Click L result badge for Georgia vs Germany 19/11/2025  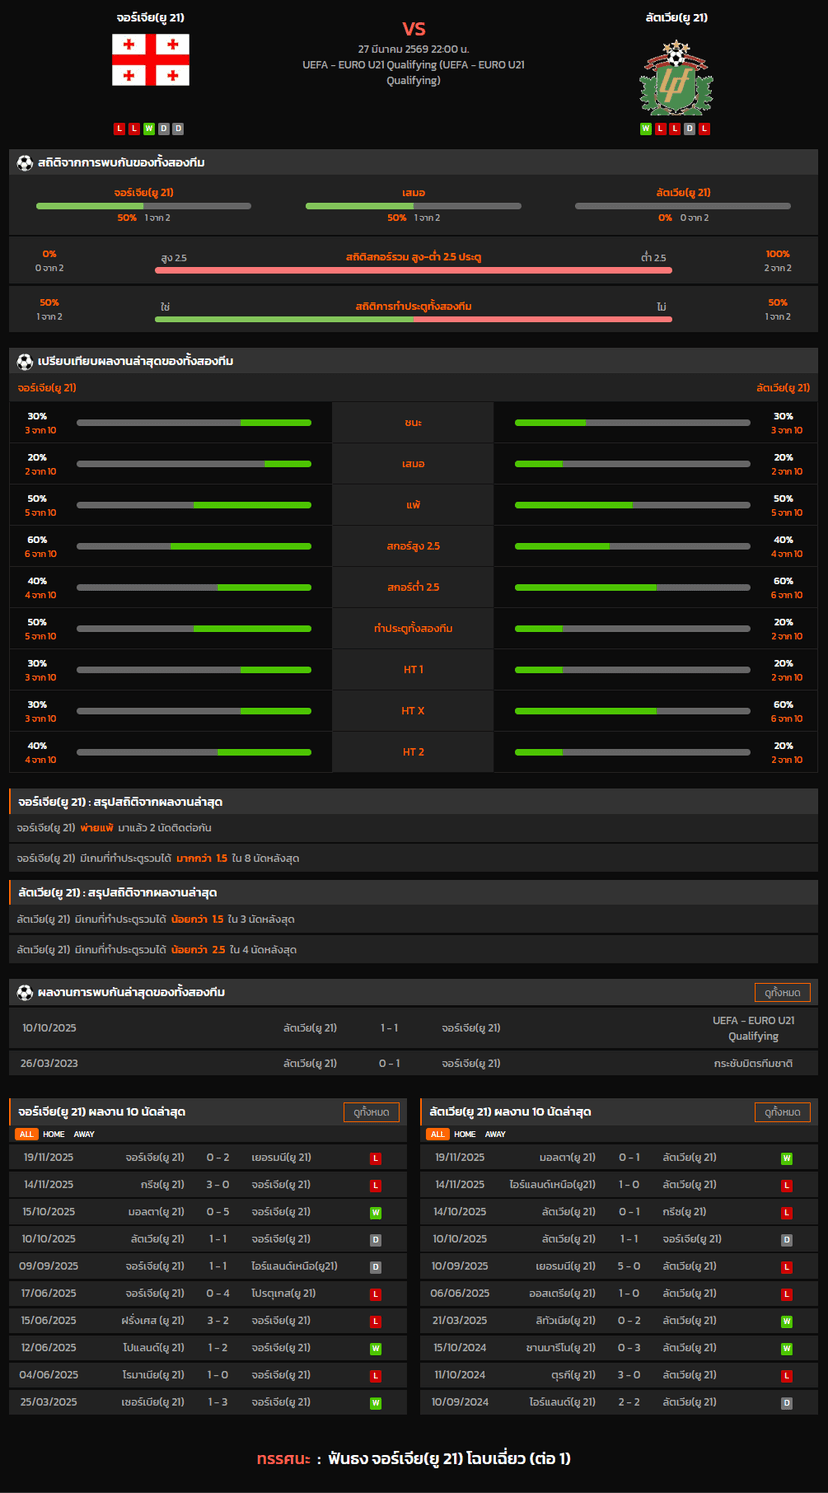click(376, 1158)
